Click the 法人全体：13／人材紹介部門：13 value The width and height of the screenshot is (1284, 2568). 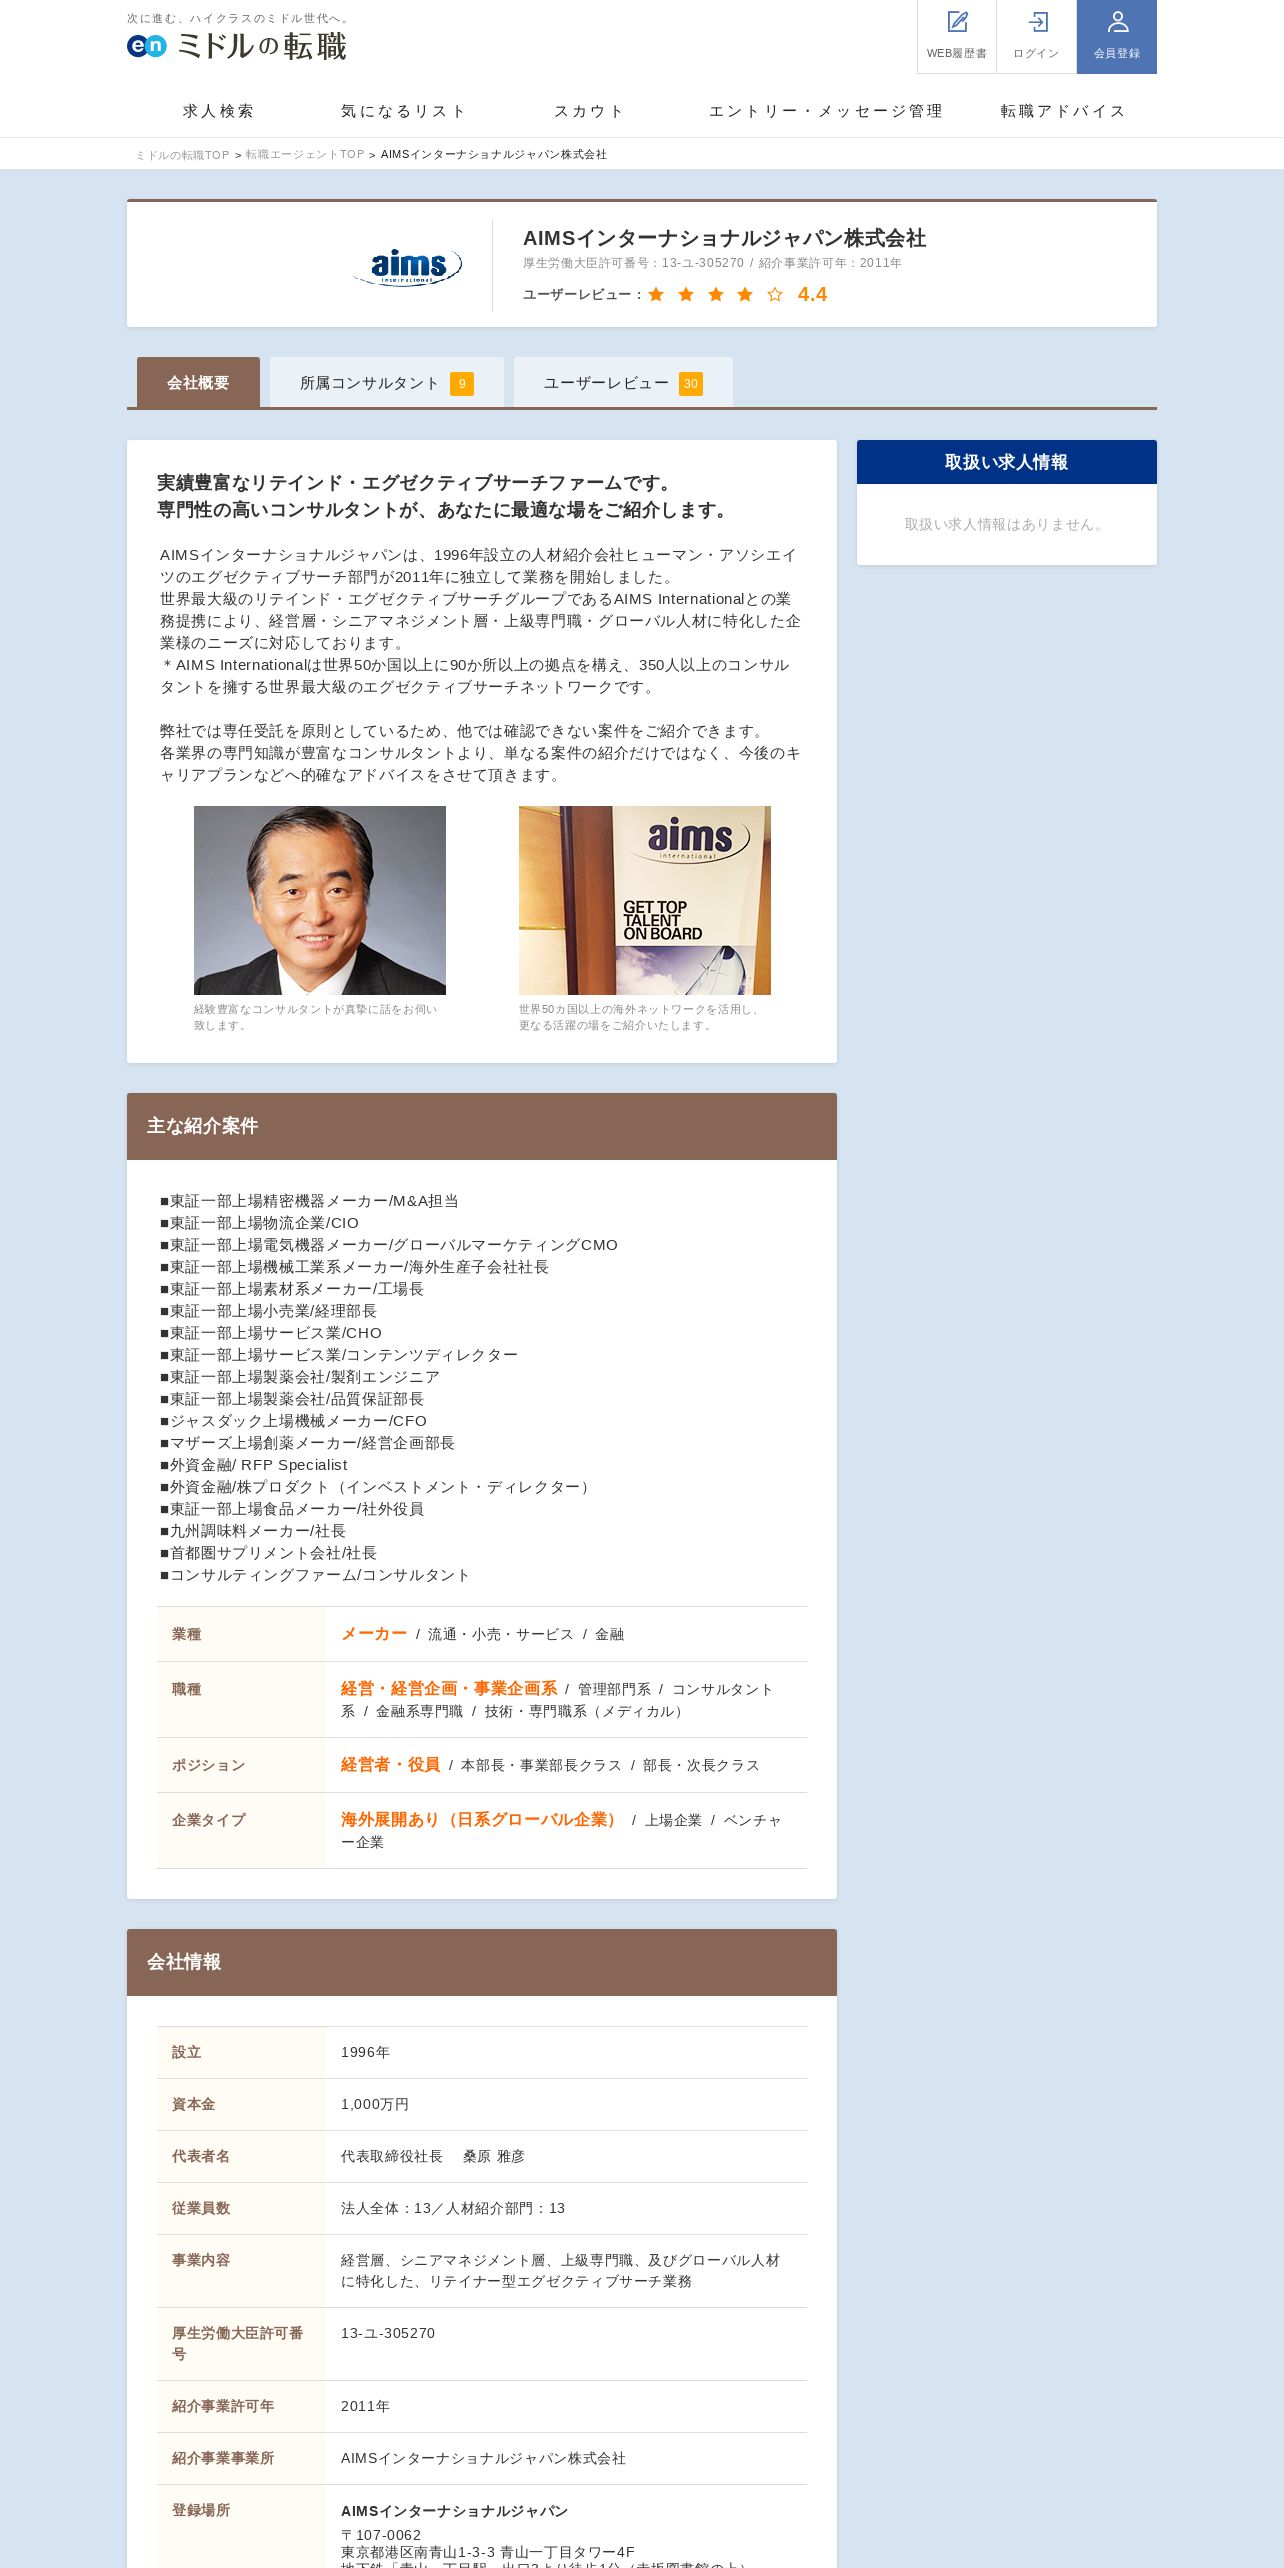pyautogui.click(x=453, y=2208)
